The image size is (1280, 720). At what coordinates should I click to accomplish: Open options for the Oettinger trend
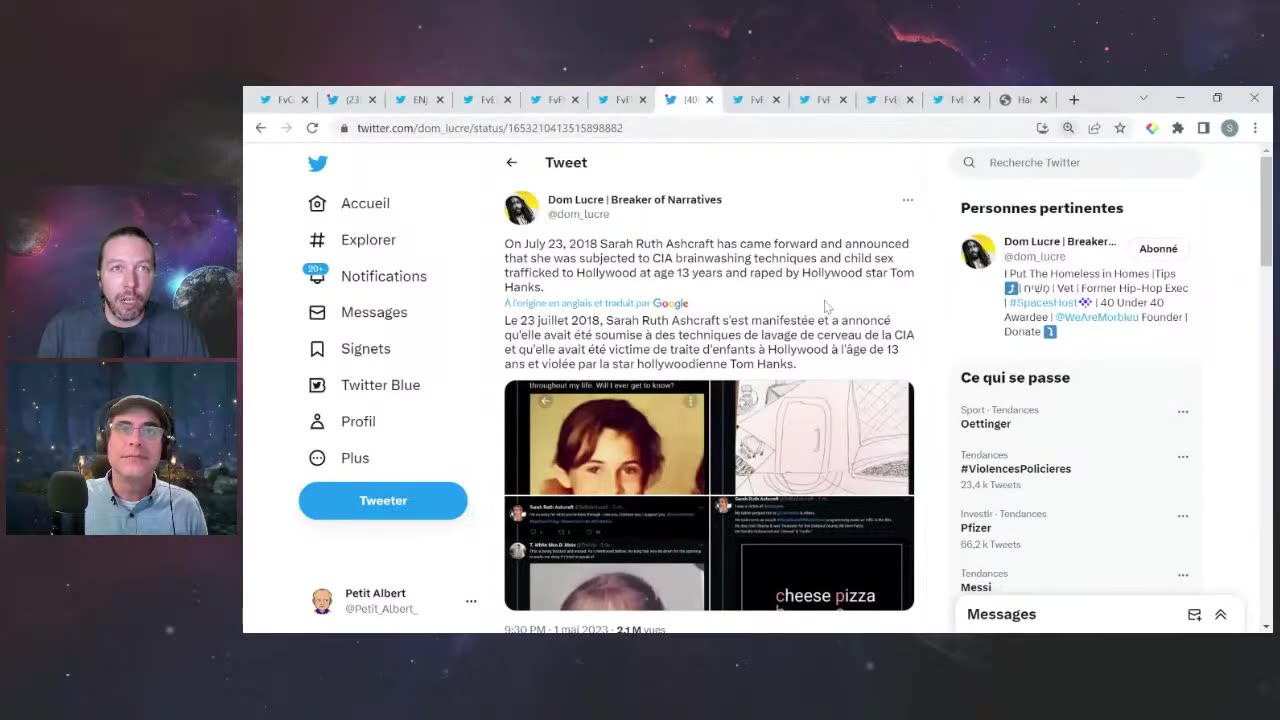pyautogui.click(x=1183, y=412)
